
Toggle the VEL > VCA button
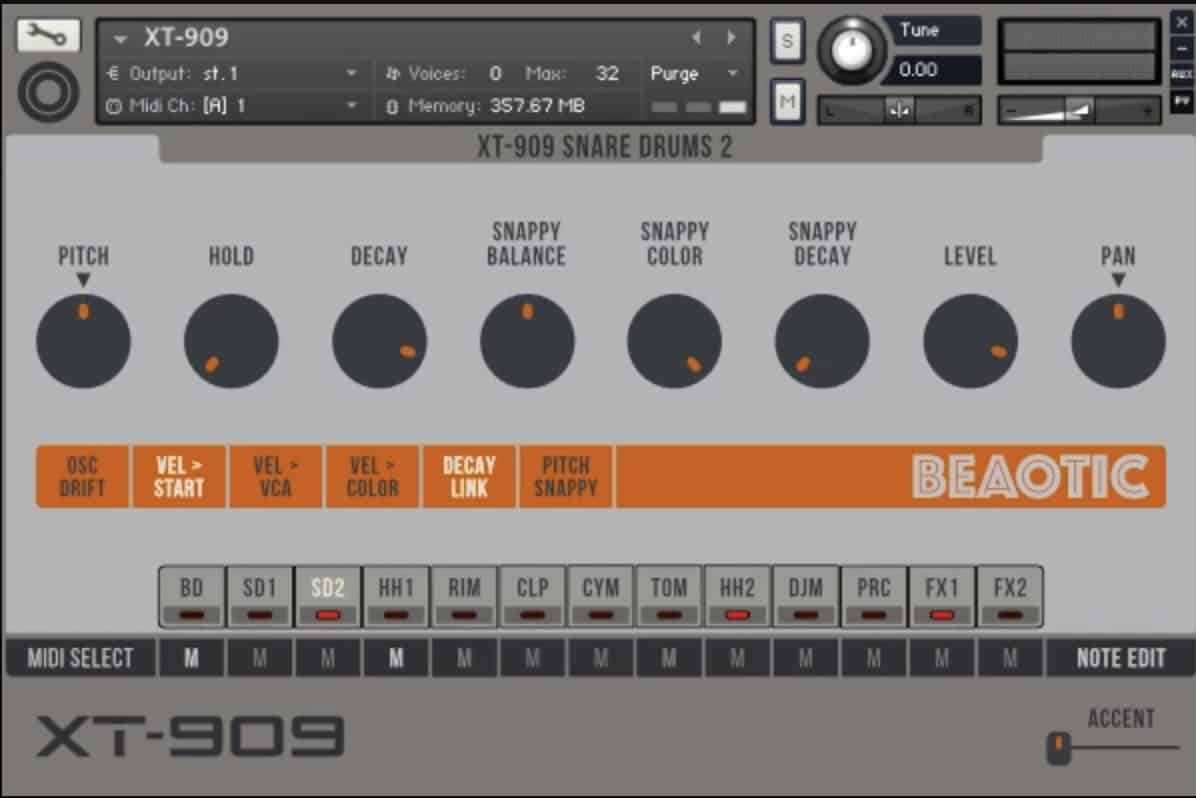(275, 477)
